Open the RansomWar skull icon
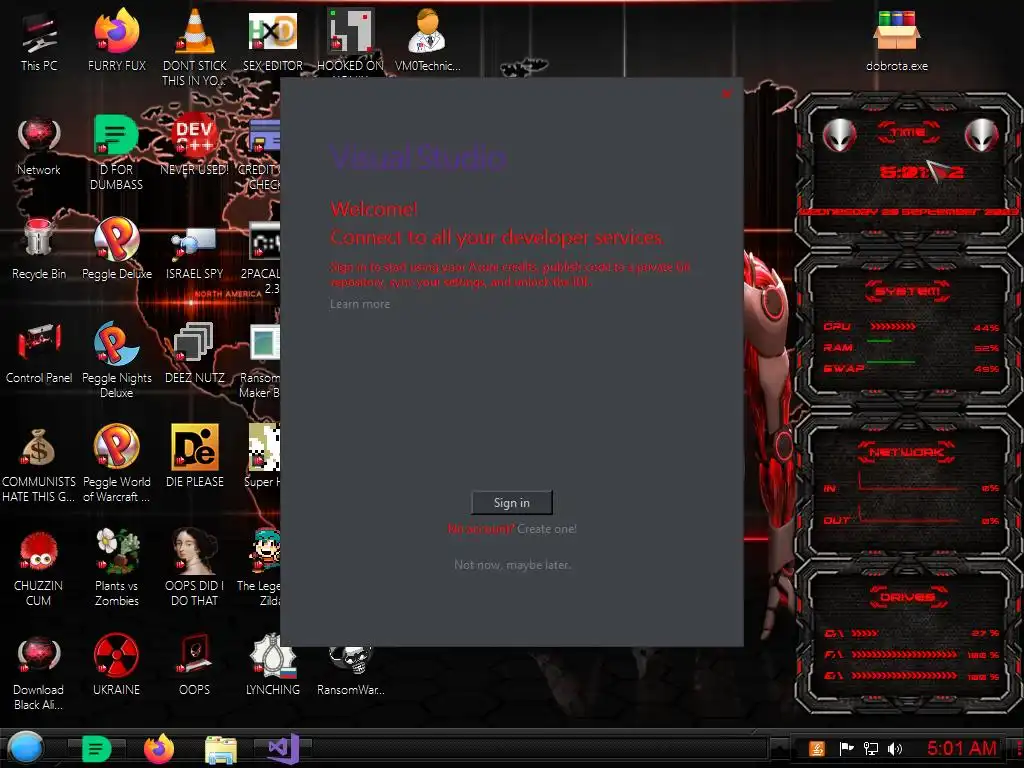The image size is (1024, 768). (350, 669)
